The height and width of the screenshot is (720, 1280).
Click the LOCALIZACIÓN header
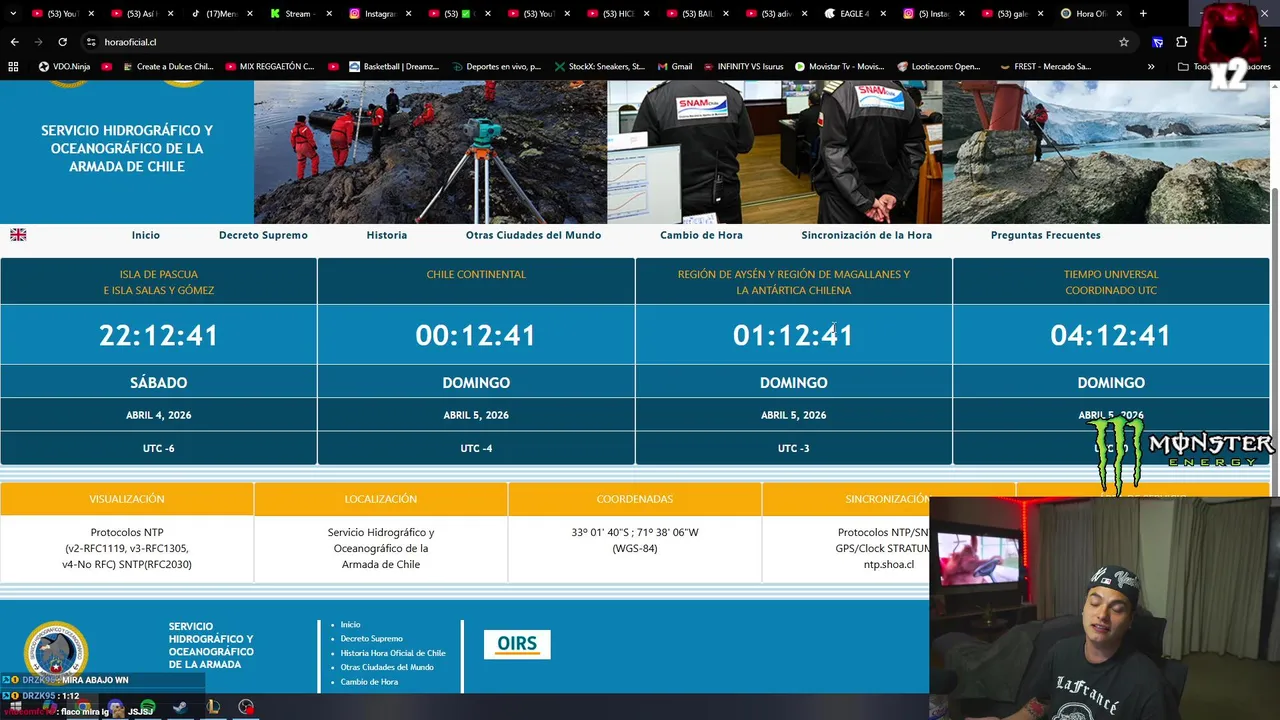pos(381,499)
